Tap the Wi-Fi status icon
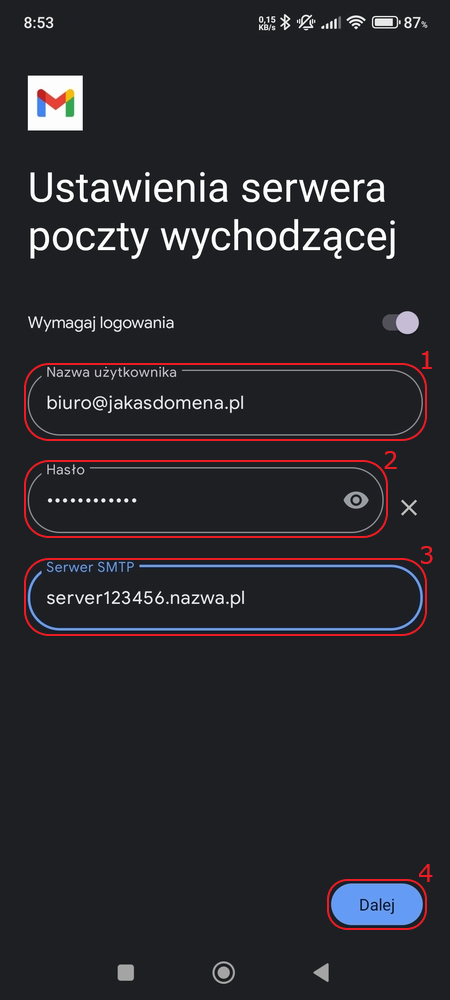This screenshot has width=450, height=1000. pos(356,23)
